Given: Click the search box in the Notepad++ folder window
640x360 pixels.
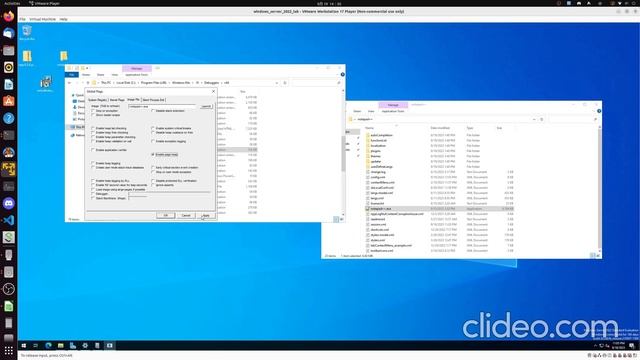Looking at the screenshot, I should [573, 119].
